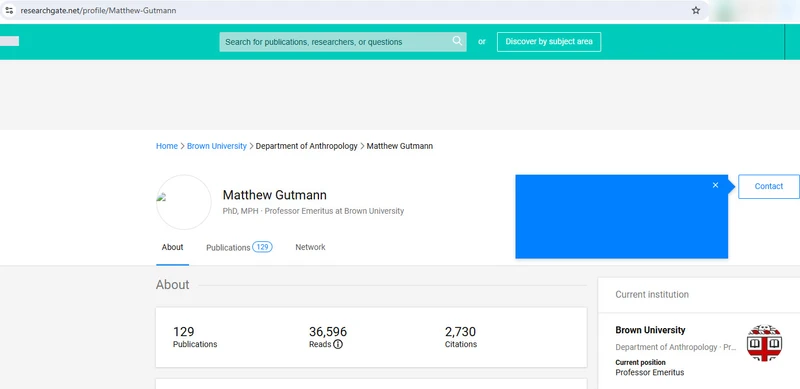
Task: Click the PhD, MPH title line
Action: tap(313, 211)
